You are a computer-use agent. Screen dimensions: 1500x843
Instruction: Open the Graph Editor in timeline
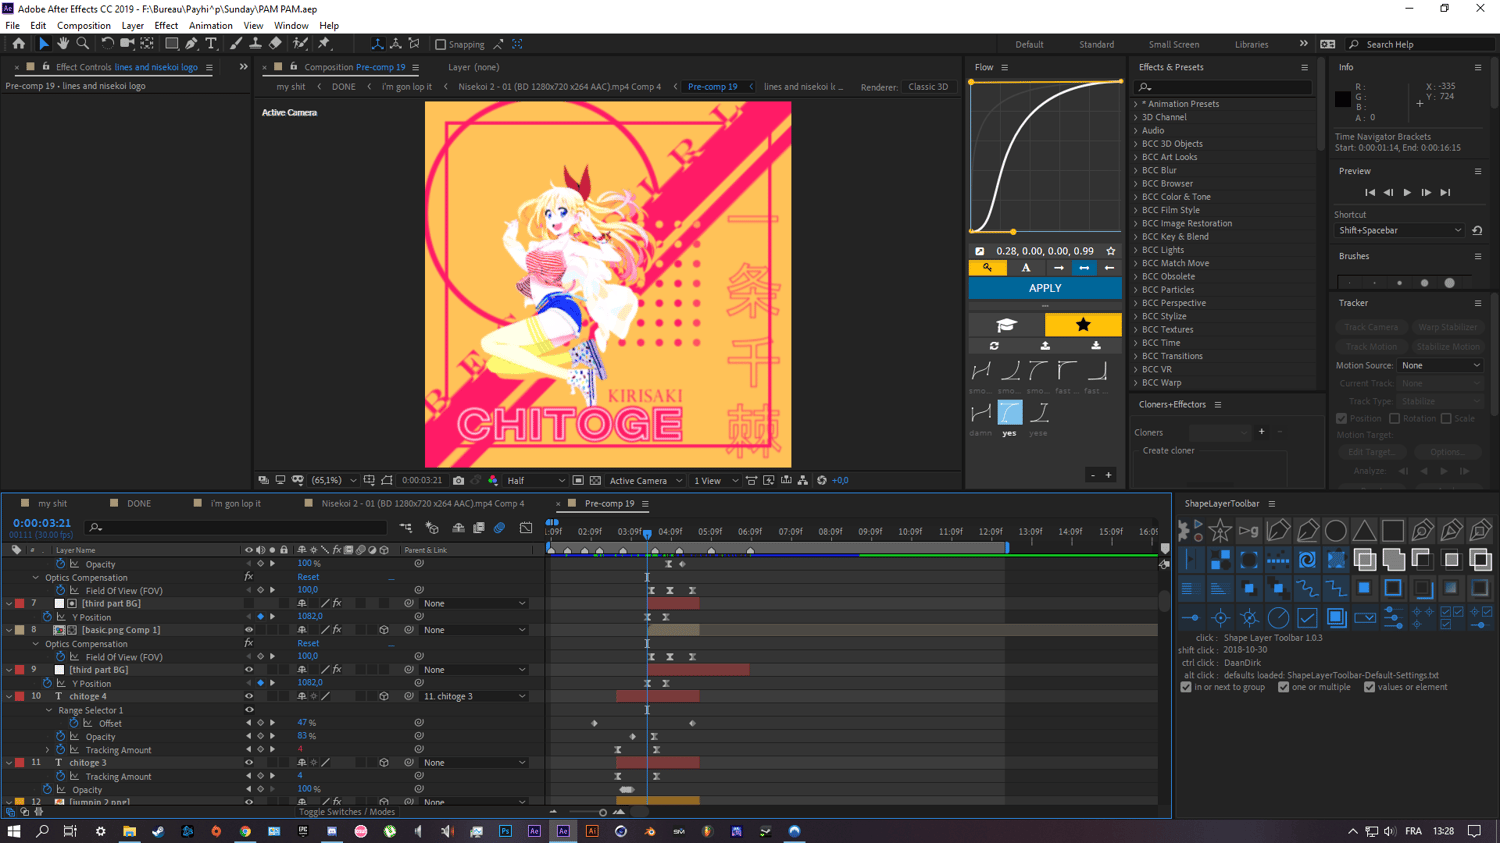(526, 528)
